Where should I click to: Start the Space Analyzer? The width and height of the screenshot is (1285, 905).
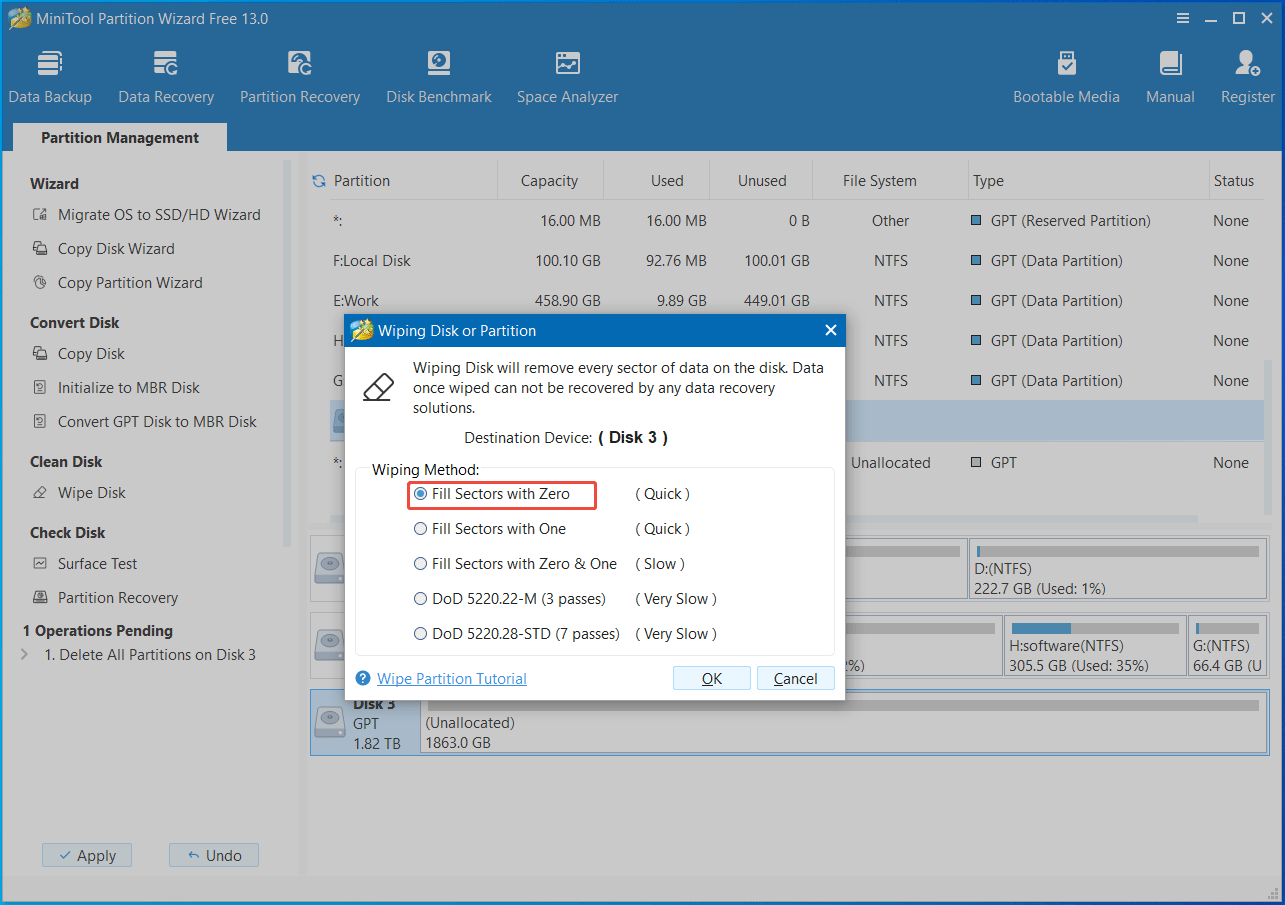point(567,75)
